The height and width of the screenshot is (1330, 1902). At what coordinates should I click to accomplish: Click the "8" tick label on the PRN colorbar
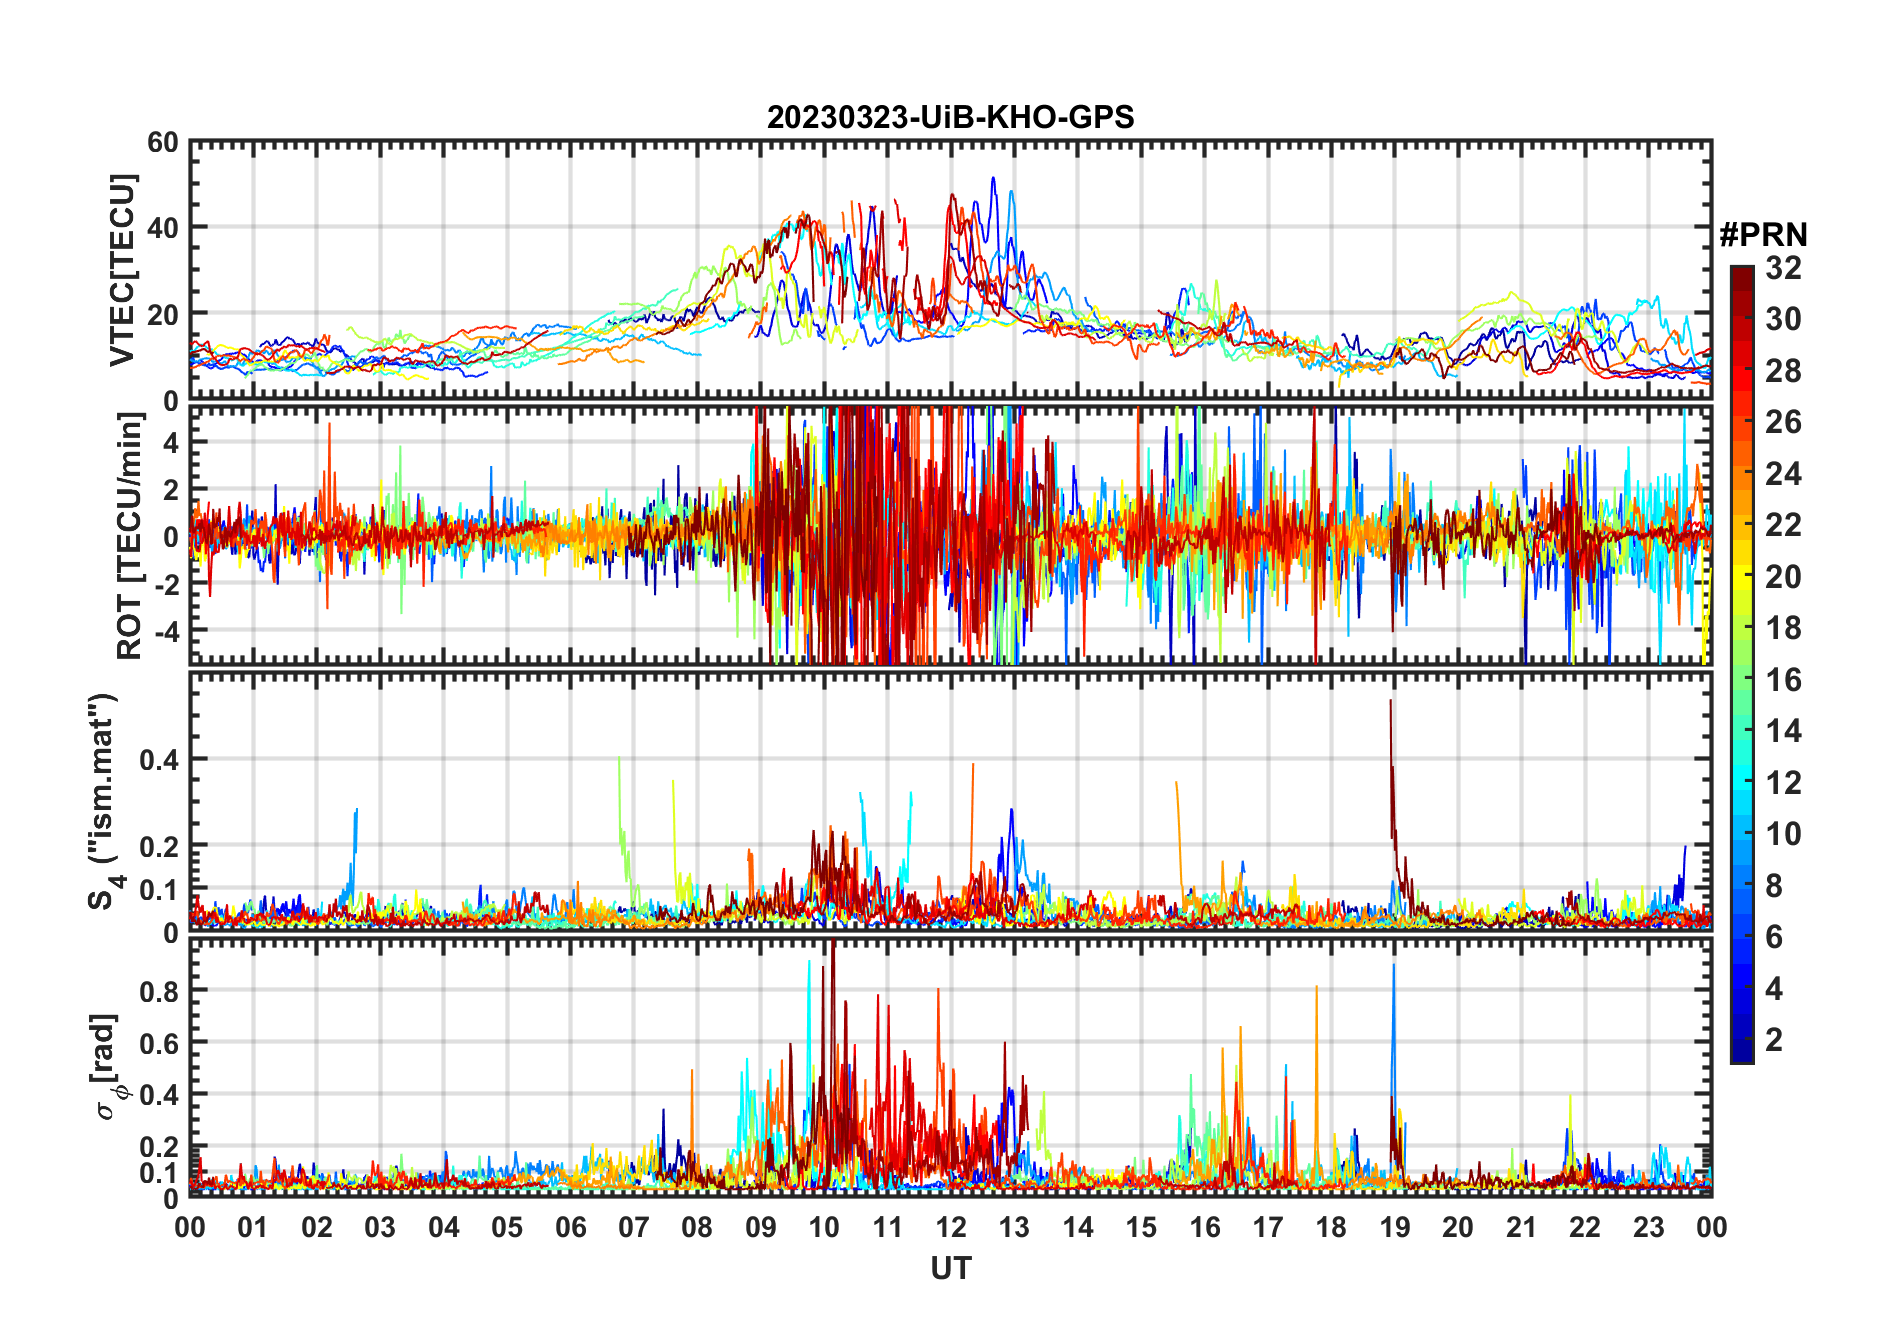point(1775,886)
